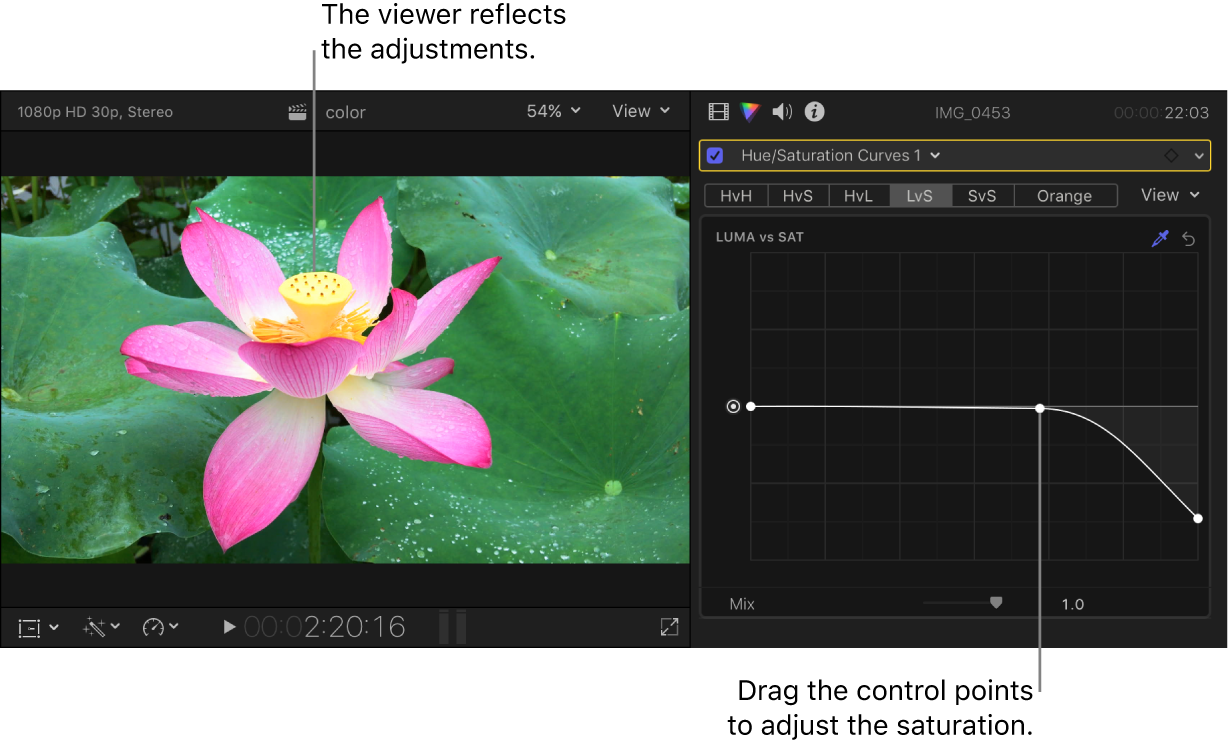The width and height of the screenshot is (1230, 754).
Task: Switch to the Color inspector
Action: (x=749, y=112)
